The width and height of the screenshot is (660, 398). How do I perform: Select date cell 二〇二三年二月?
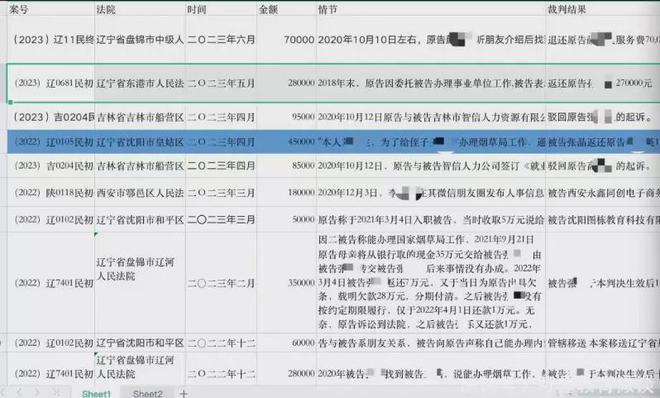(x=221, y=283)
